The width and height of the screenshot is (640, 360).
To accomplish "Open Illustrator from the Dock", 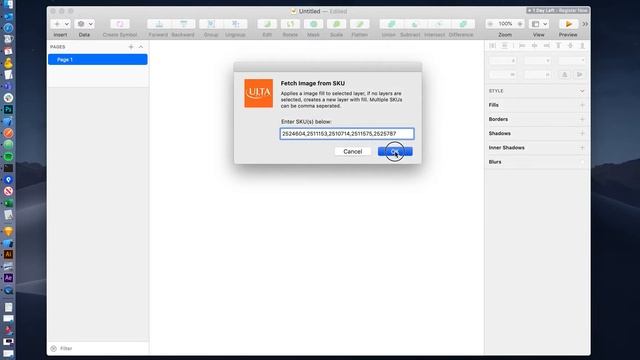I will 8,254.
